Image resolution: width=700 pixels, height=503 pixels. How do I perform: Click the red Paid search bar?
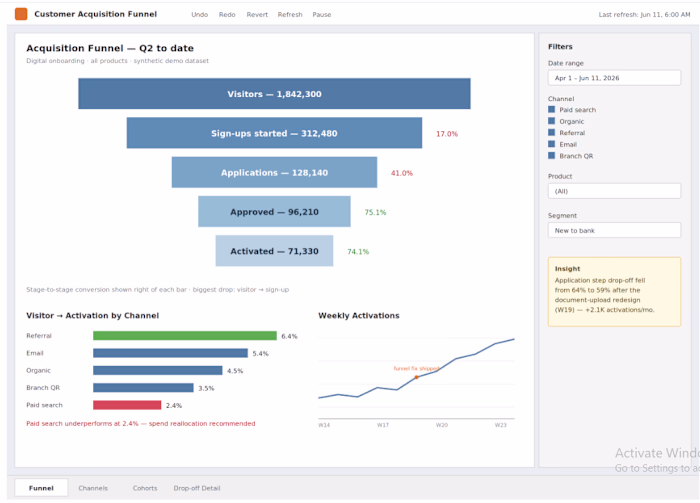[x=127, y=405]
